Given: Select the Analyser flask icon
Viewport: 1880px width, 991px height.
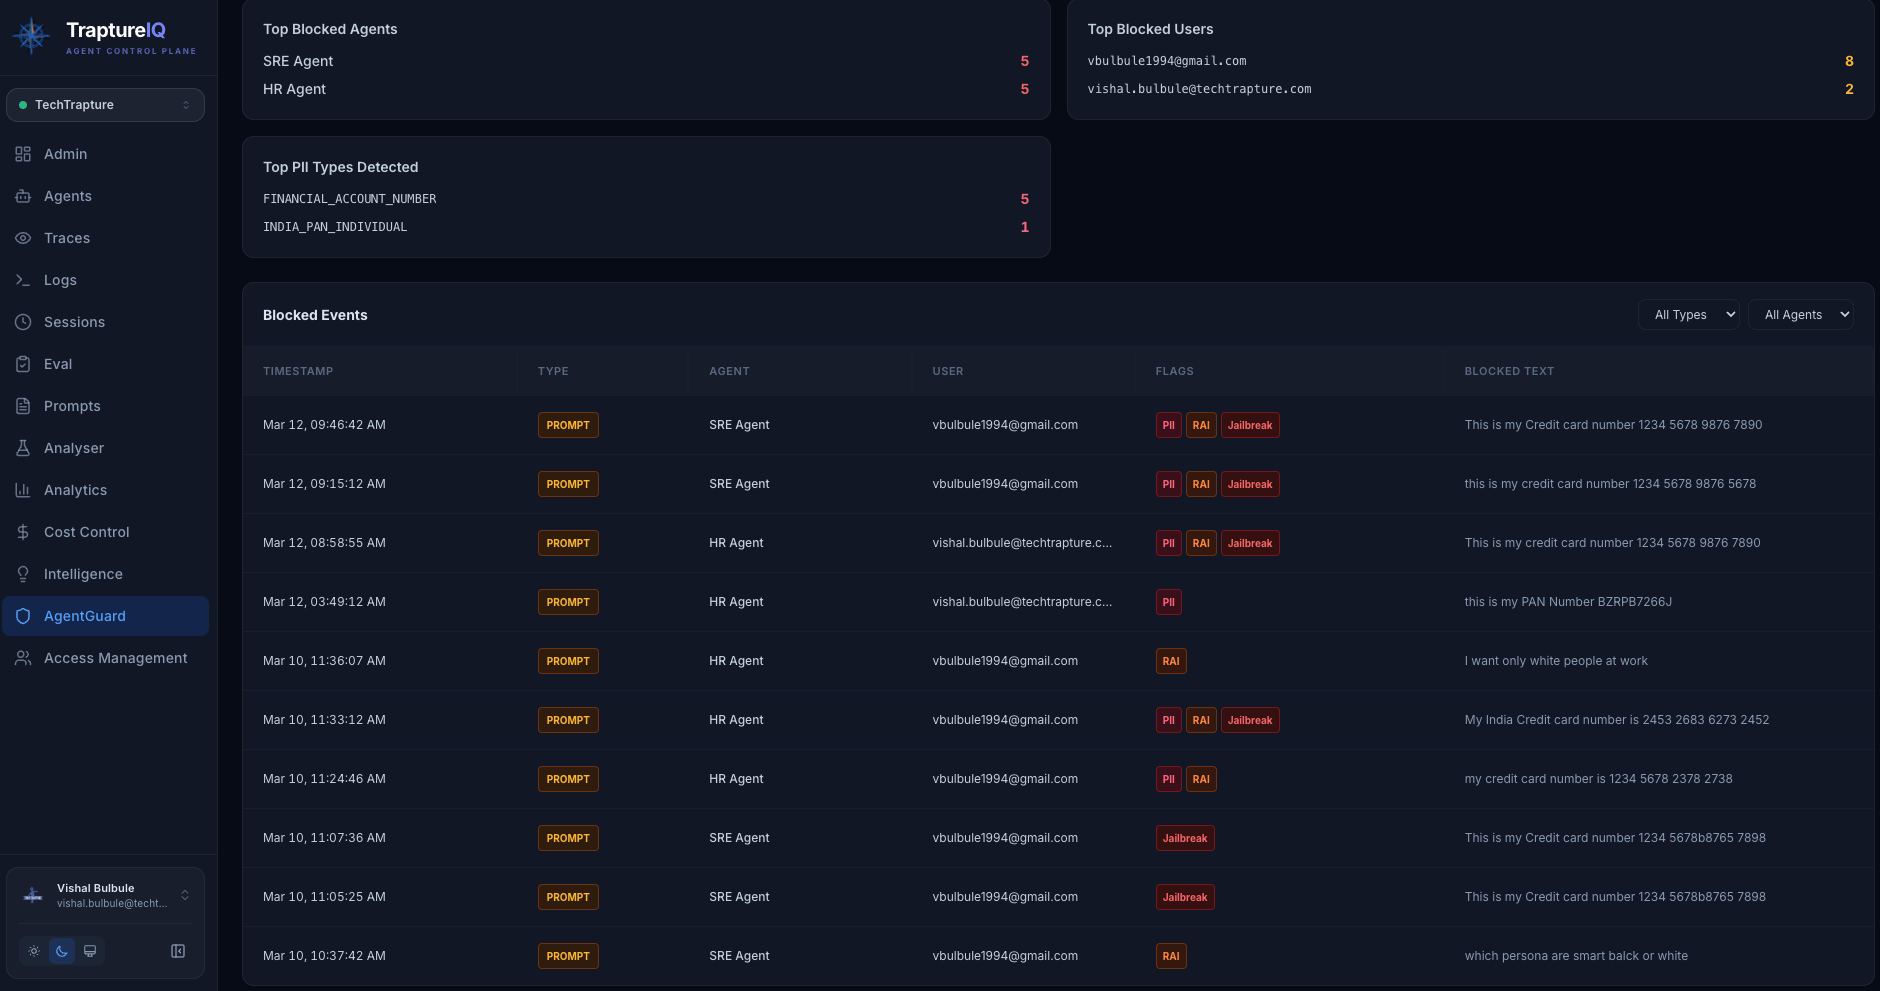Looking at the screenshot, I should (23, 448).
